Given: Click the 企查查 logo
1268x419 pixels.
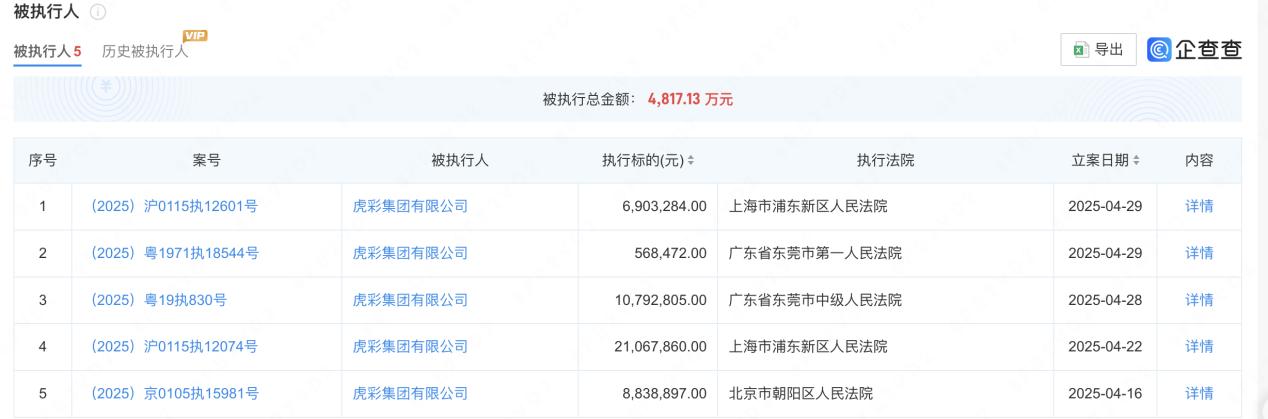Looking at the screenshot, I should click(x=1194, y=48).
